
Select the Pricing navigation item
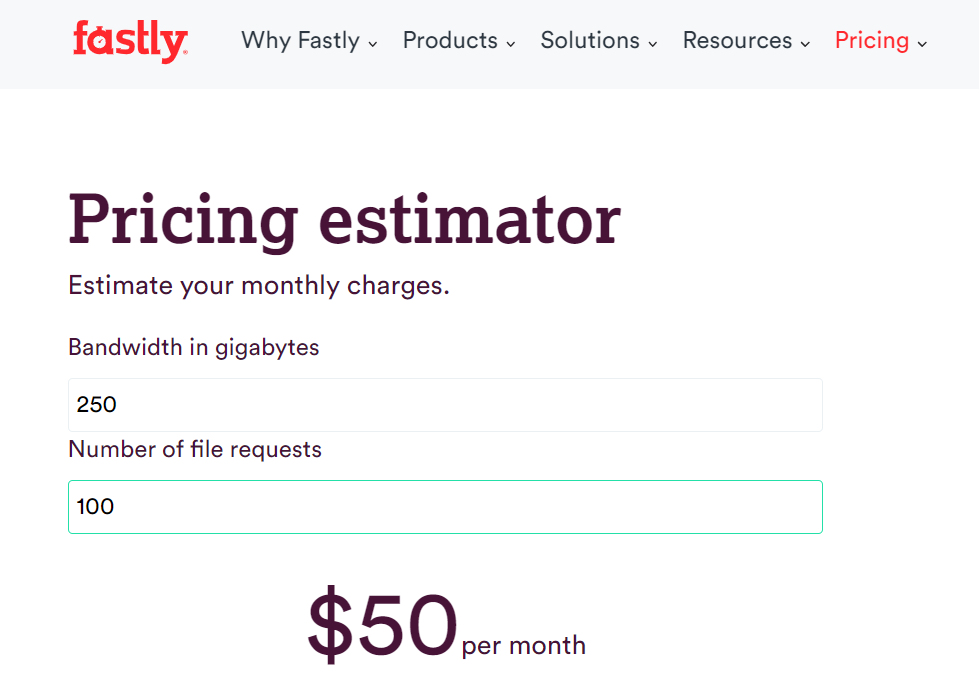872,41
